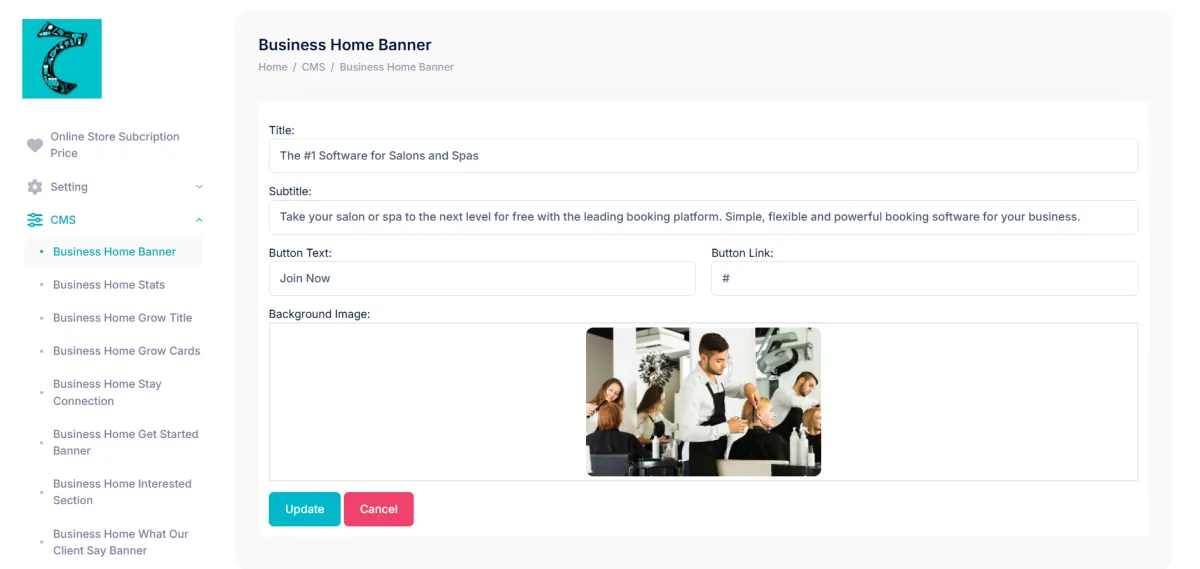This screenshot has width=1200, height=569.
Task: Click into the Button Link field
Action: pos(924,278)
